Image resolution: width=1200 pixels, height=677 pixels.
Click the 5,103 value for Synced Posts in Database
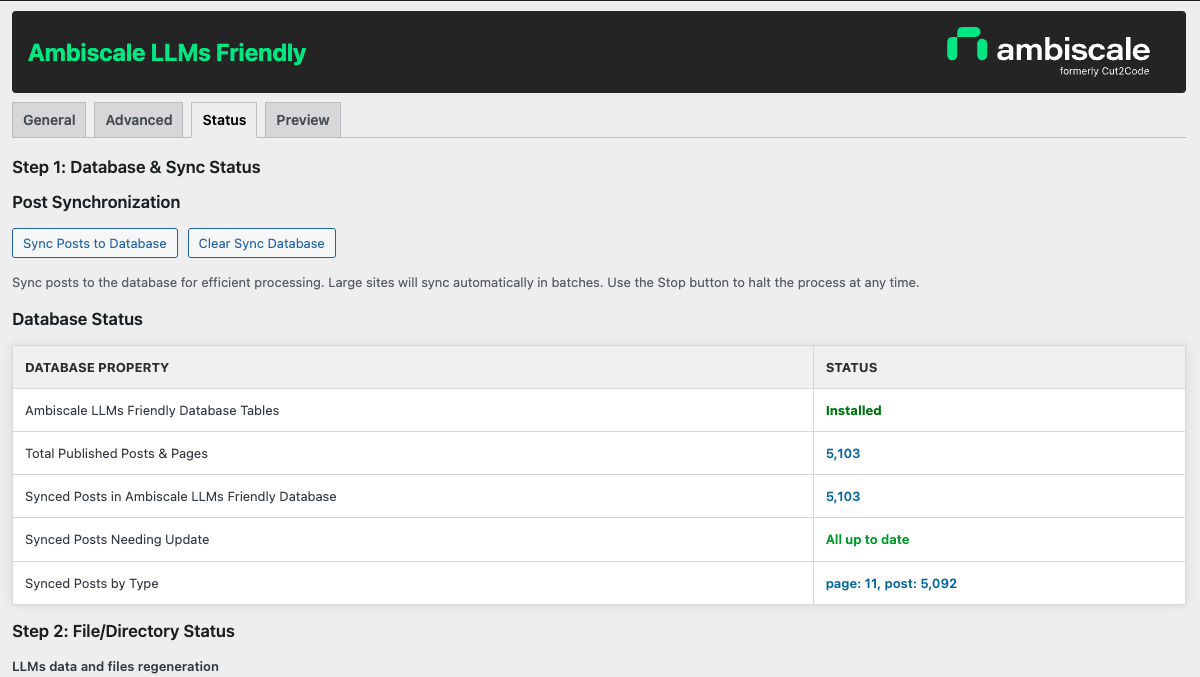[x=843, y=496]
